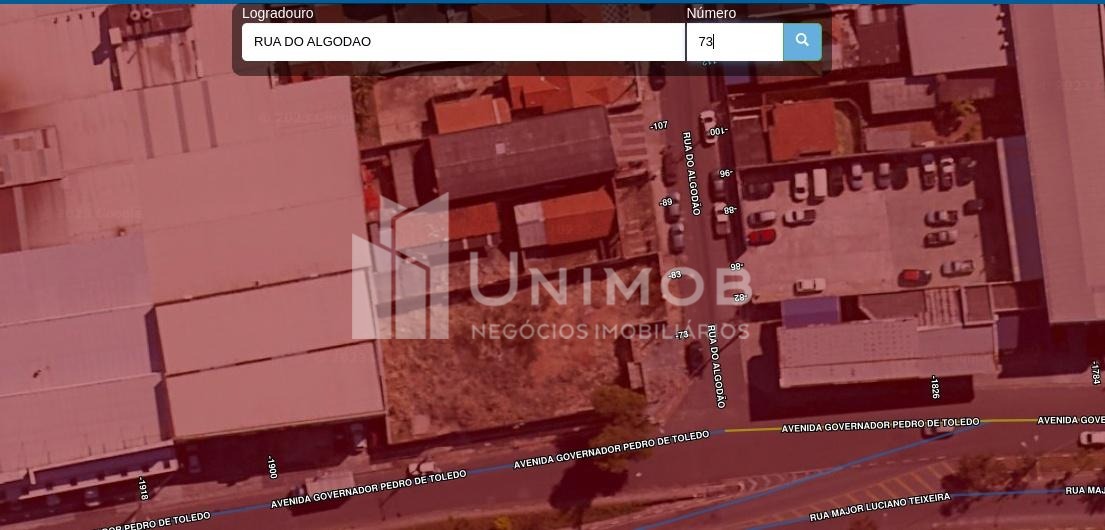Image resolution: width=1105 pixels, height=530 pixels.
Task: Click lot number 88 marker
Action: tap(729, 210)
